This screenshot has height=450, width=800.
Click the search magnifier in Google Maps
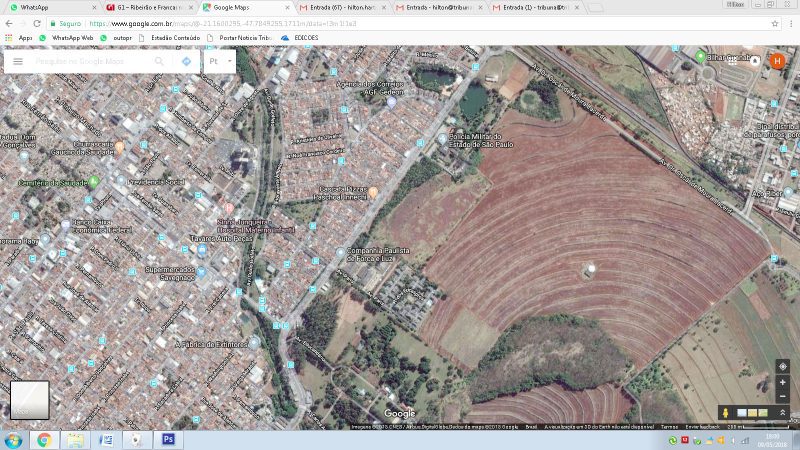click(159, 61)
